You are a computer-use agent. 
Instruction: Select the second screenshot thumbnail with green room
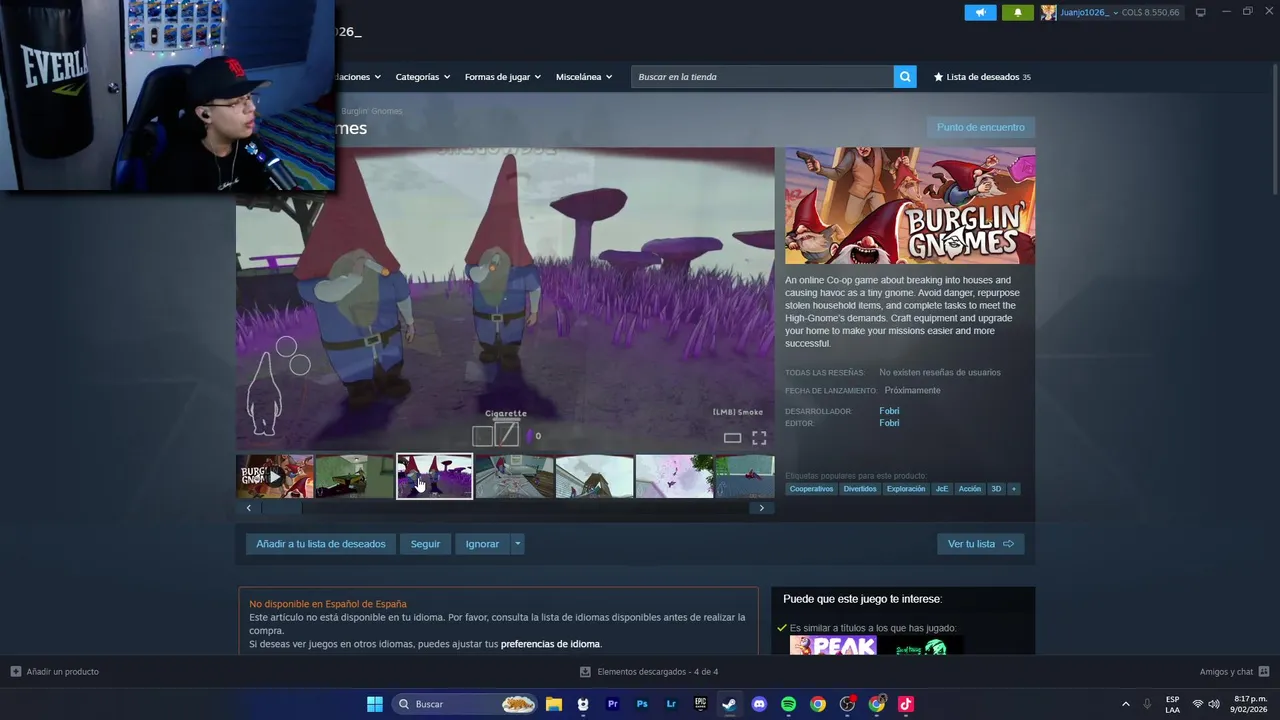354,477
